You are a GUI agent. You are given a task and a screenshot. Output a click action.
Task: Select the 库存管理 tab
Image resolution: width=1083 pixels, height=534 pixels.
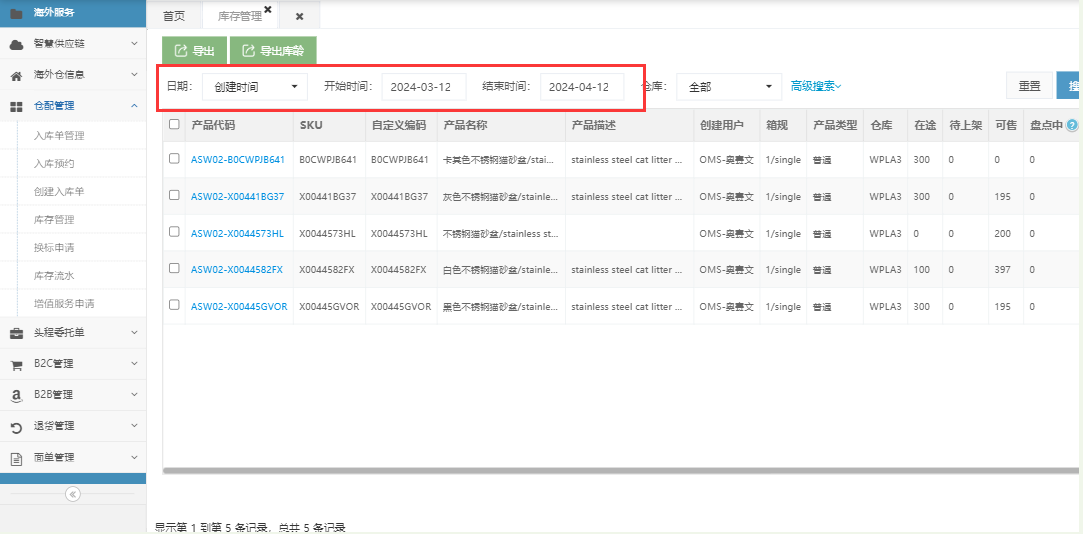(x=240, y=17)
